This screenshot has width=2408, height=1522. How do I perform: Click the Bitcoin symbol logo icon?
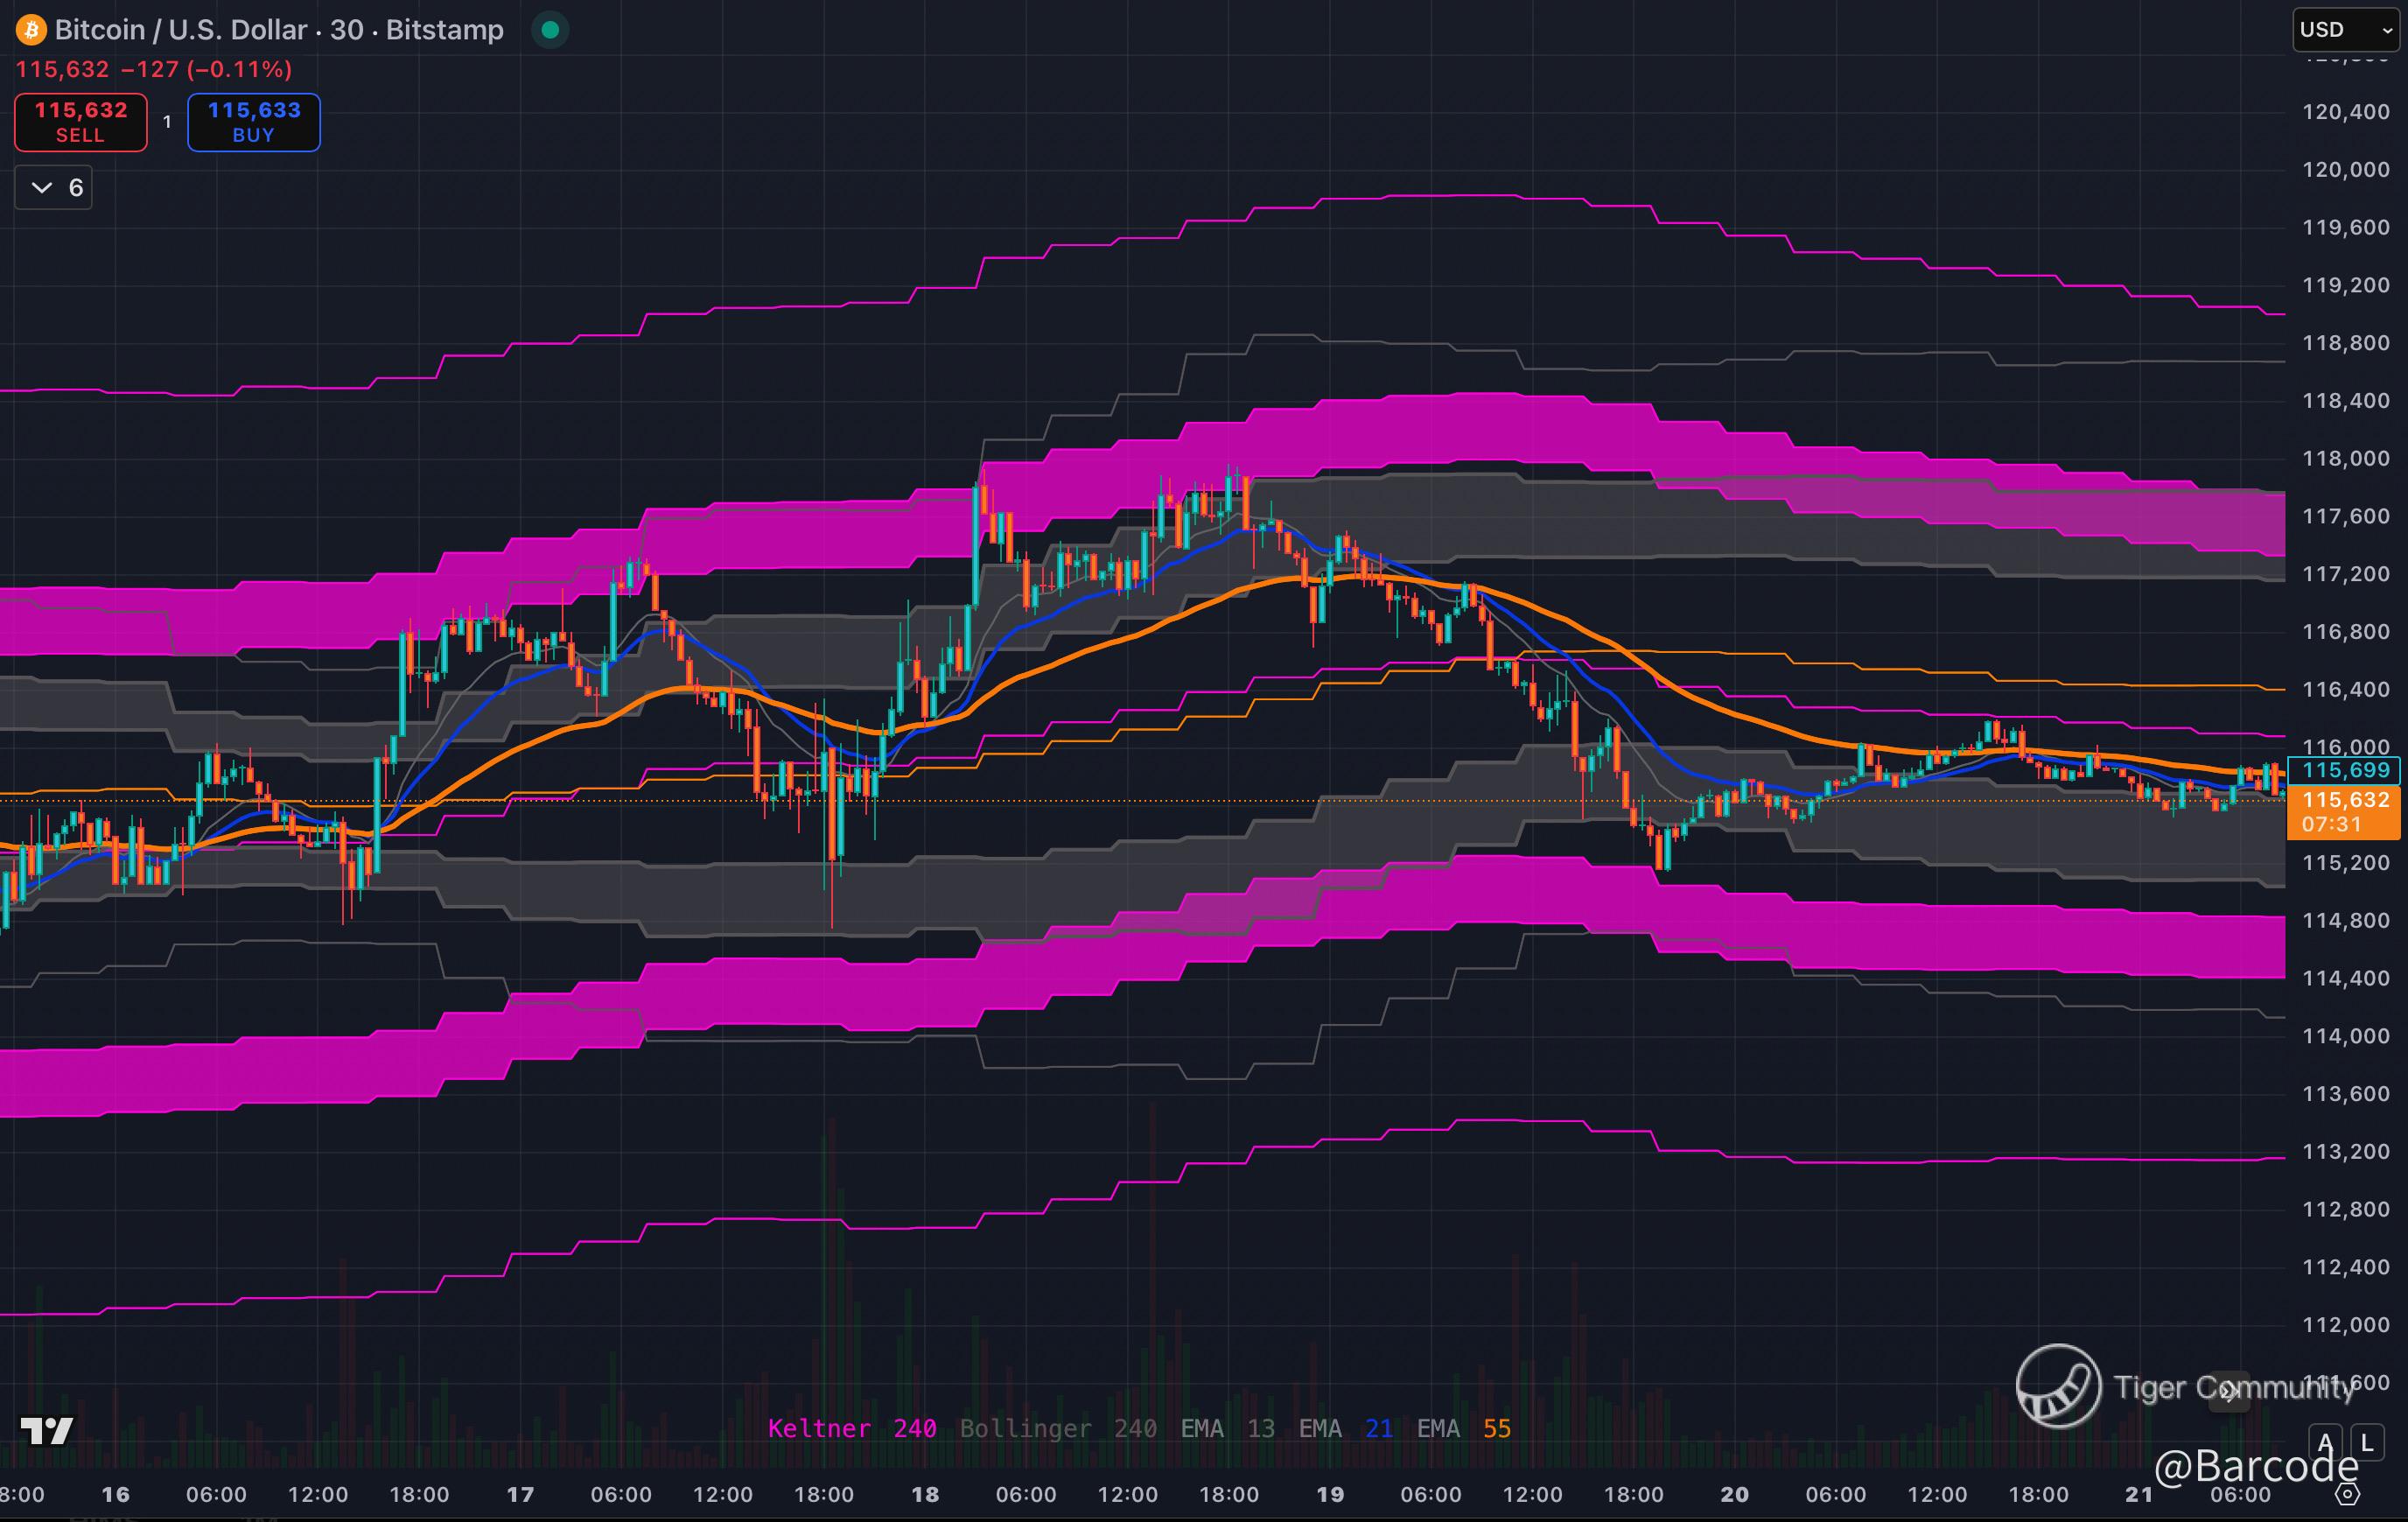pyautogui.click(x=31, y=30)
